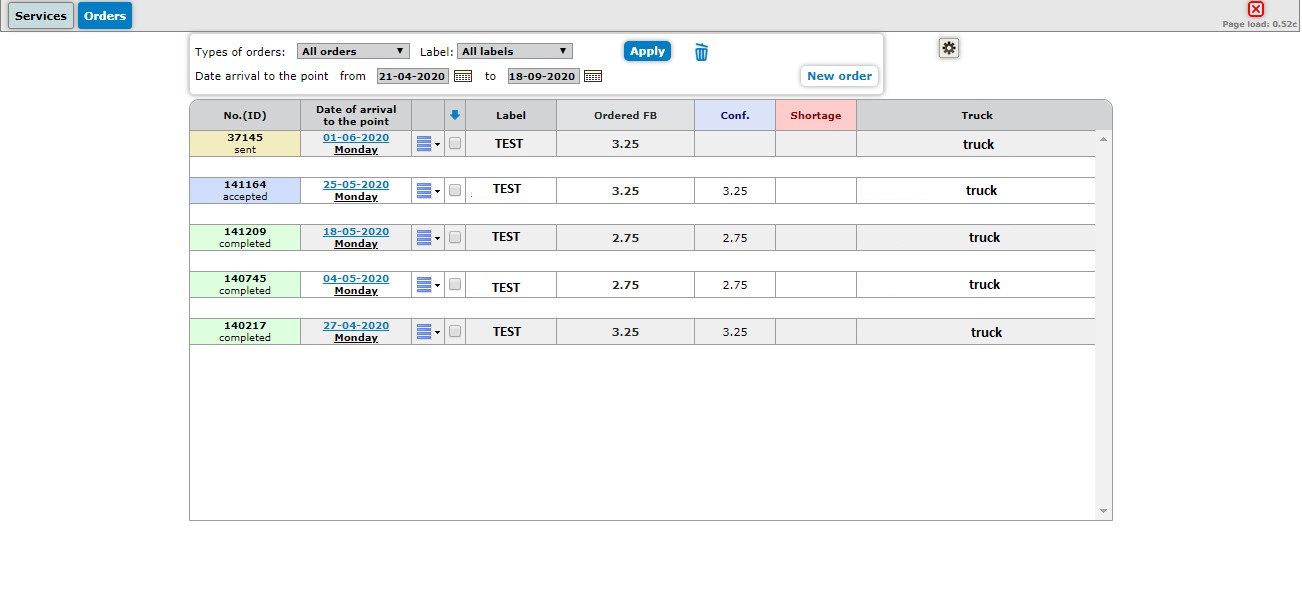The image size is (1302, 600).
Task: Click the red X close icon
Action: click(1256, 9)
